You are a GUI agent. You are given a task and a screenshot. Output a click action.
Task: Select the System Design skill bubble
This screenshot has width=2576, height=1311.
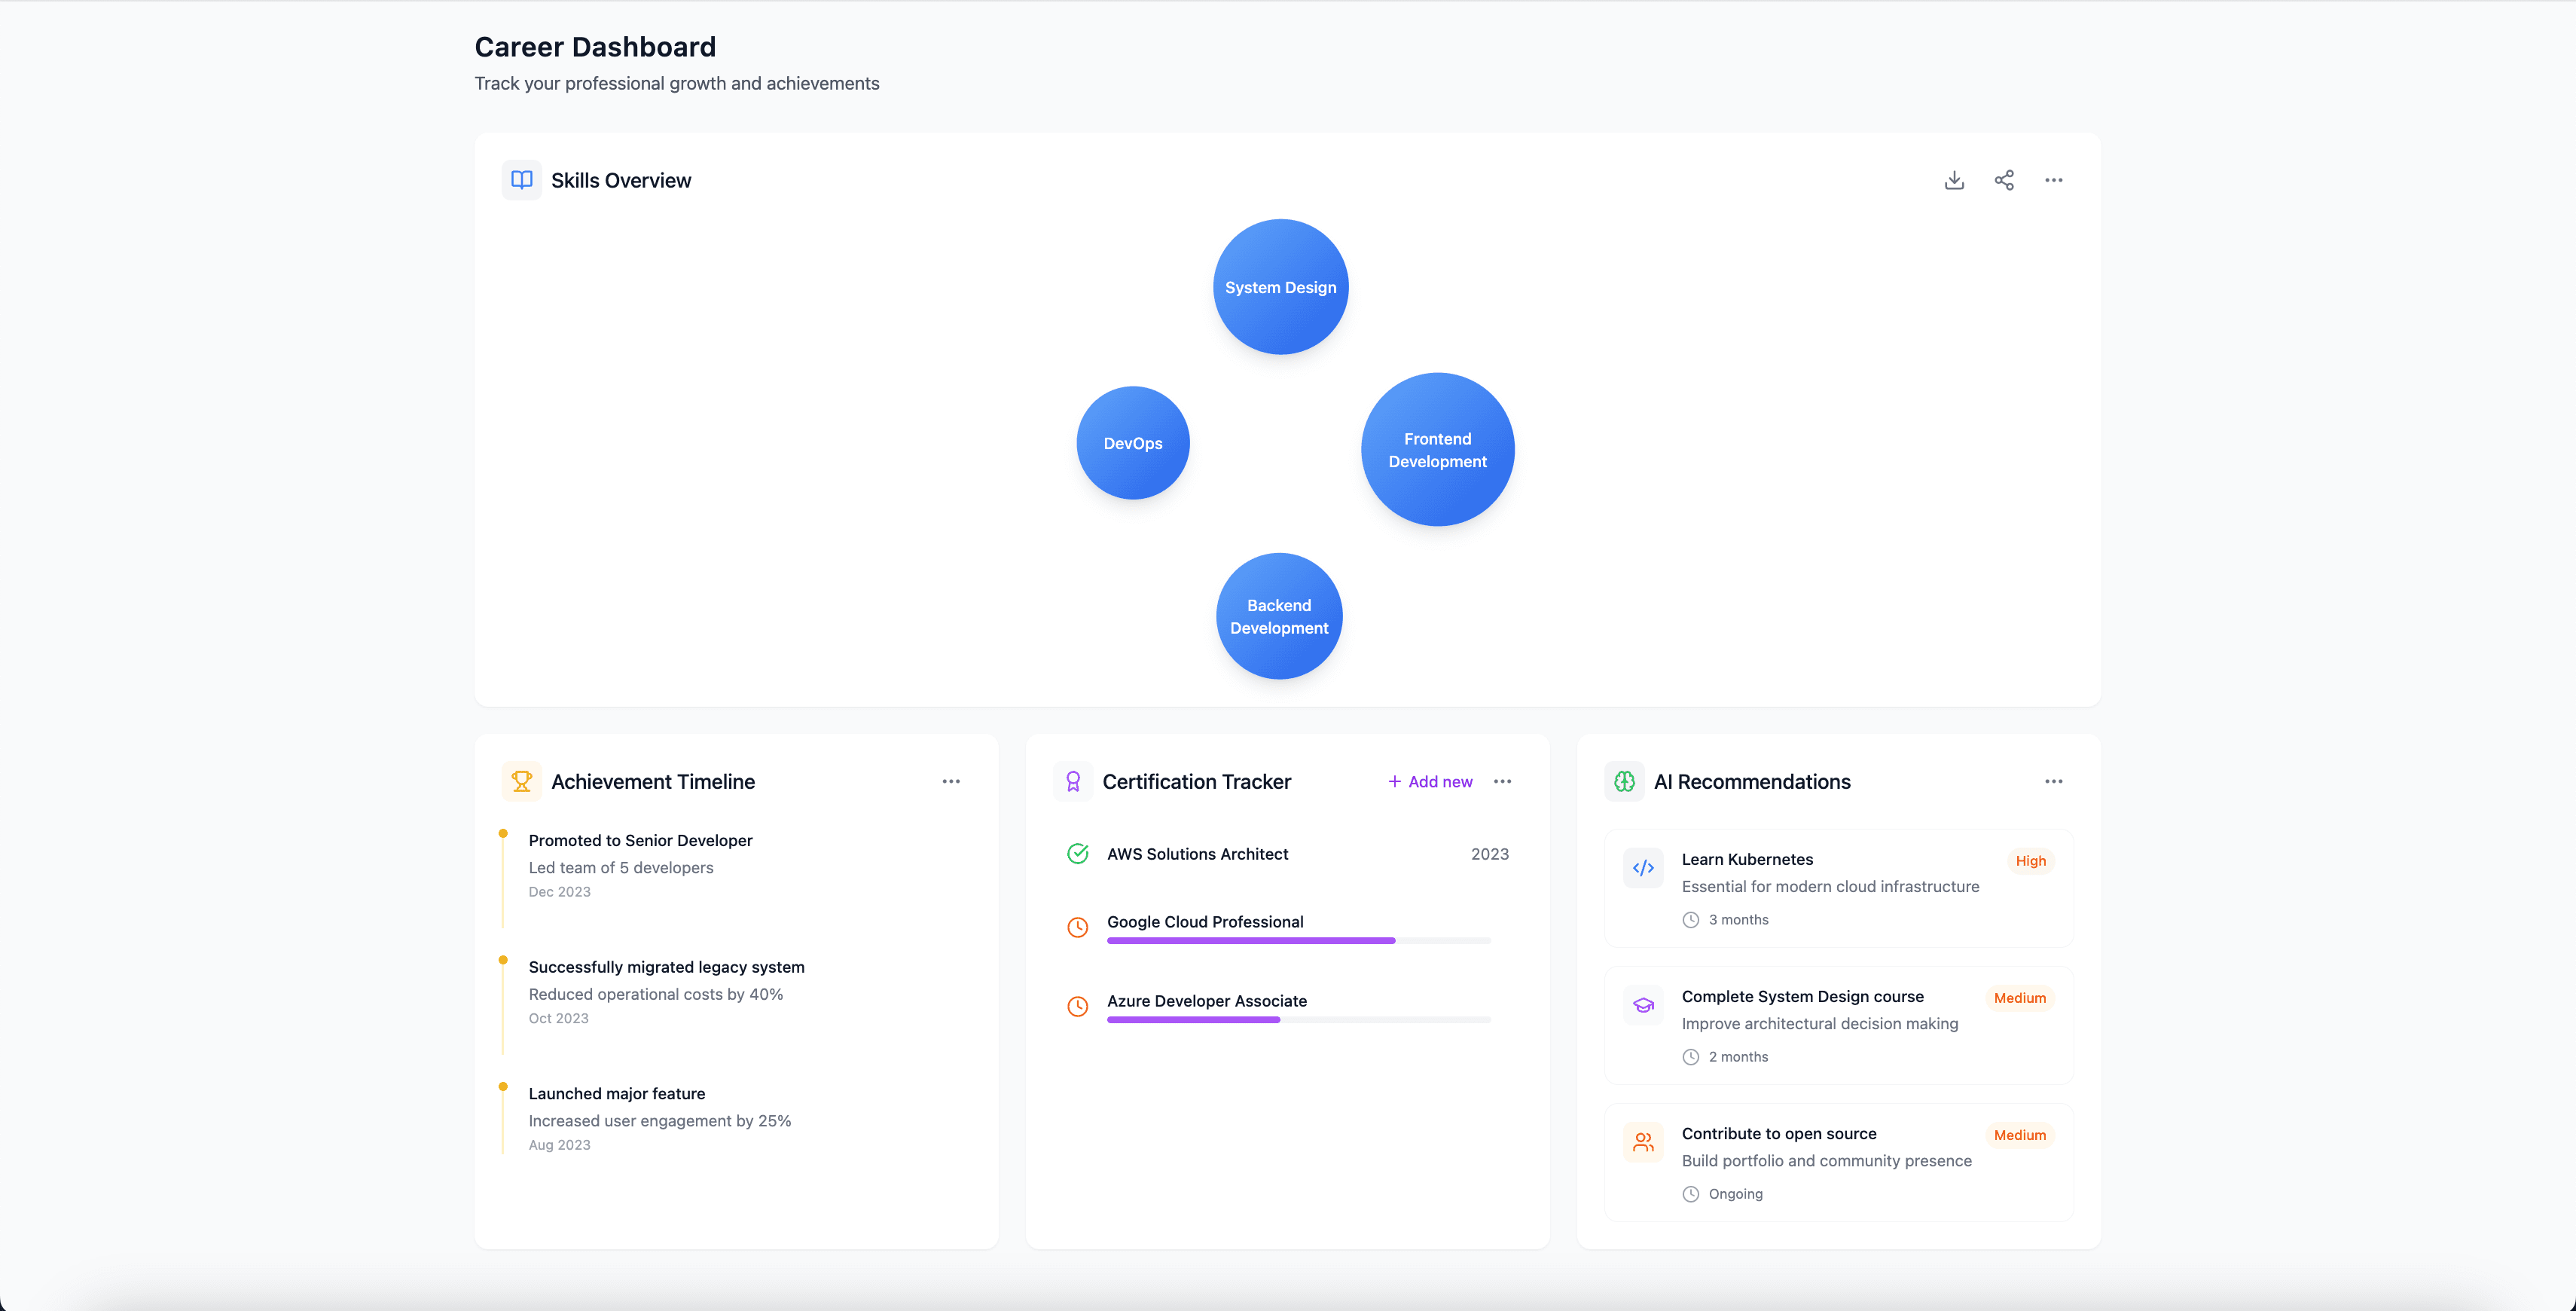tap(1280, 287)
